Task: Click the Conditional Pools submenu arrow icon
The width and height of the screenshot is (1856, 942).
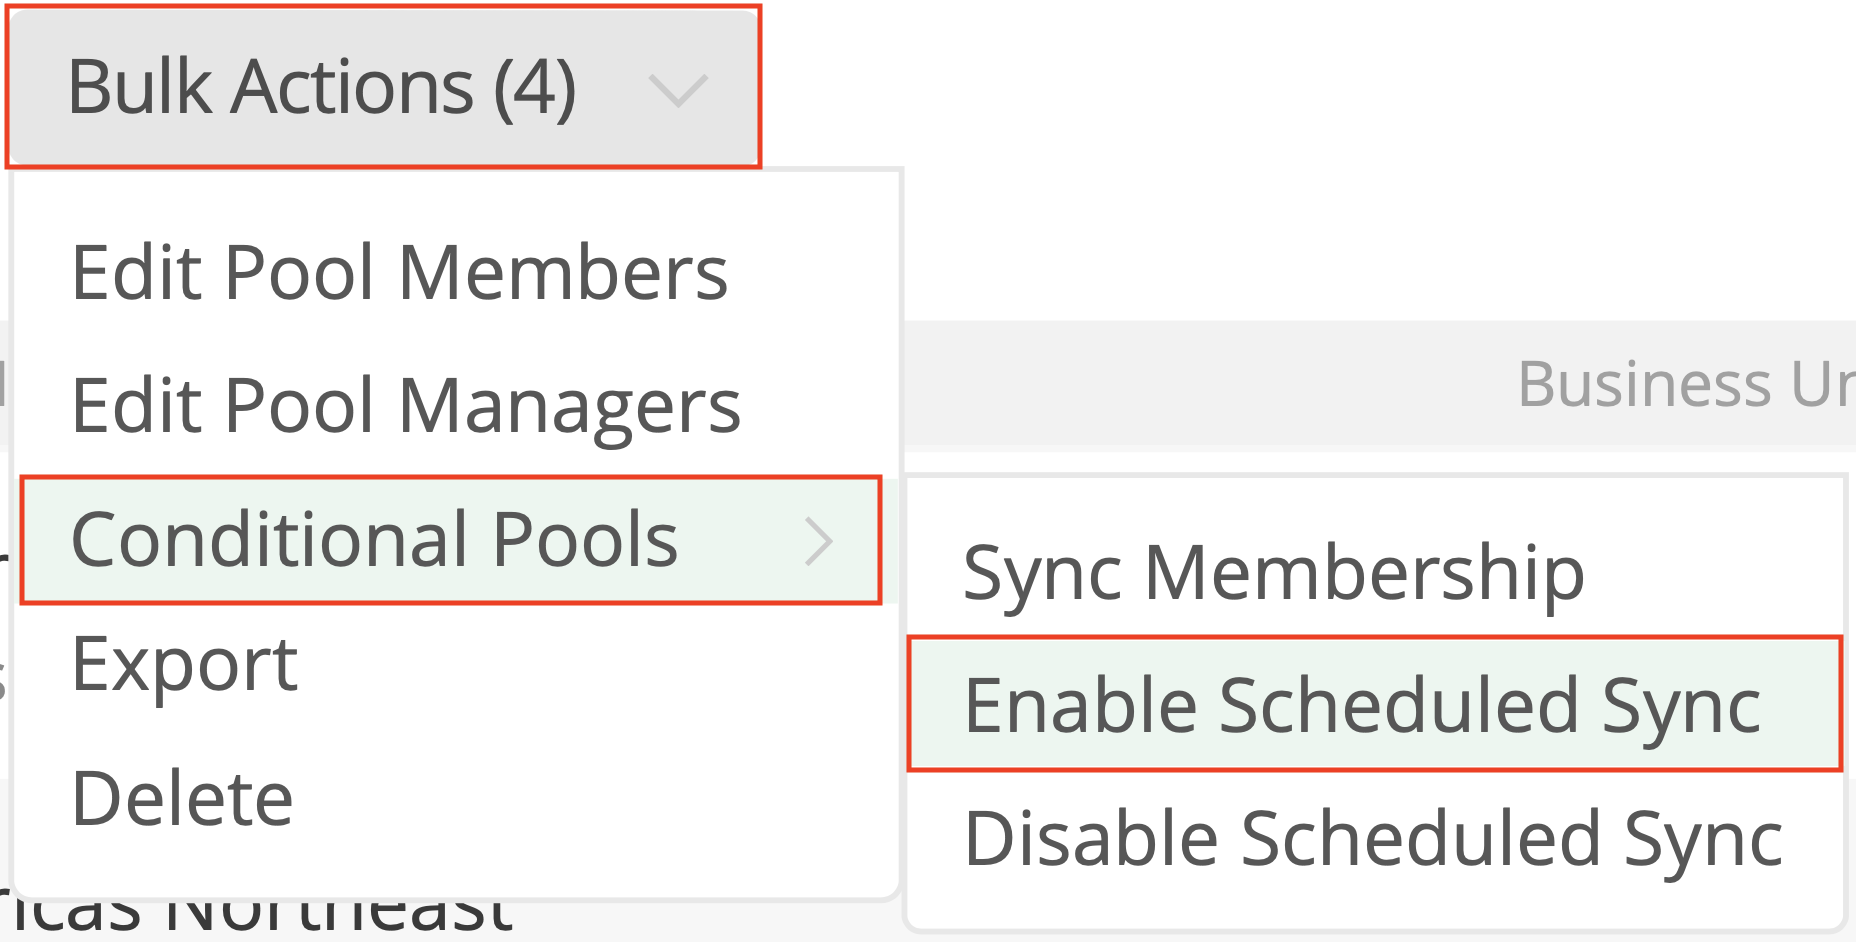Action: (819, 542)
